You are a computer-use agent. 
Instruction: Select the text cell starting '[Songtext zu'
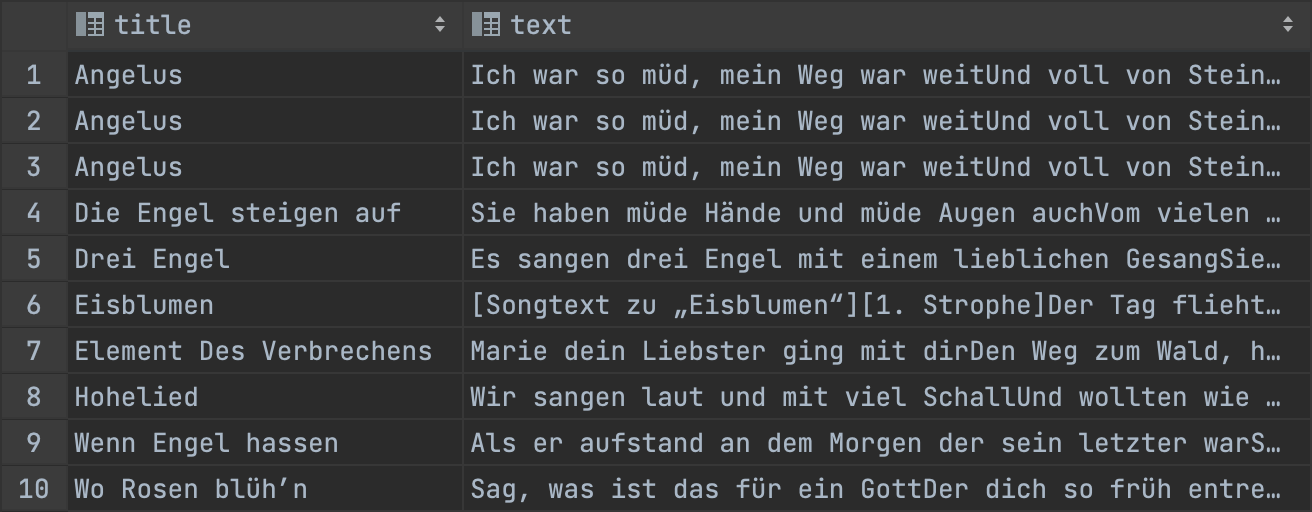click(875, 305)
